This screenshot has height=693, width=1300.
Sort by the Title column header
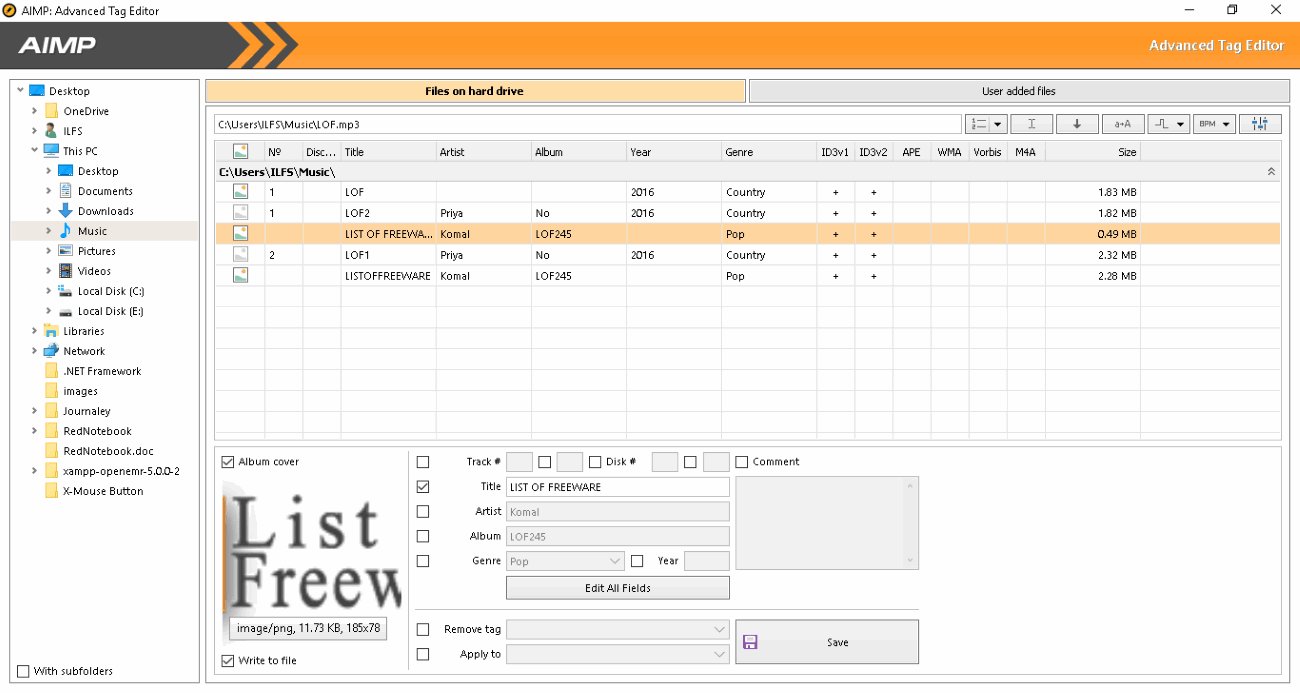(x=388, y=152)
